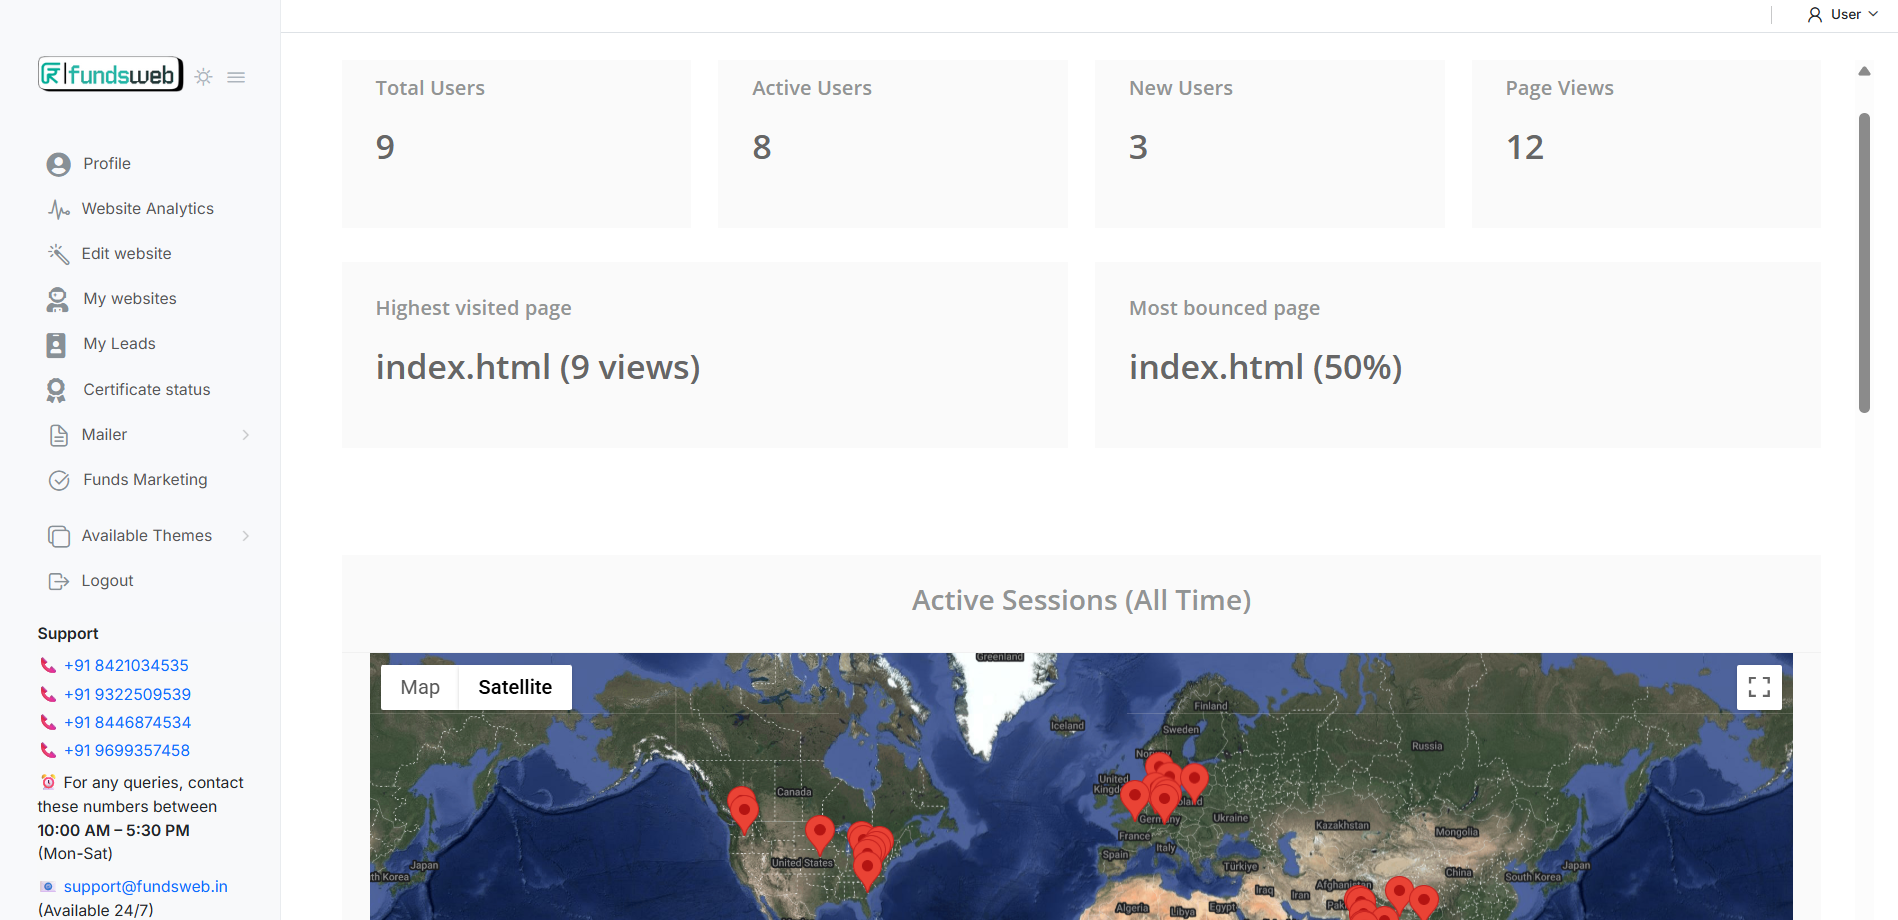Click the My Leads contact icon
This screenshot has height=920, width=1898.
[x=57, y=345]
